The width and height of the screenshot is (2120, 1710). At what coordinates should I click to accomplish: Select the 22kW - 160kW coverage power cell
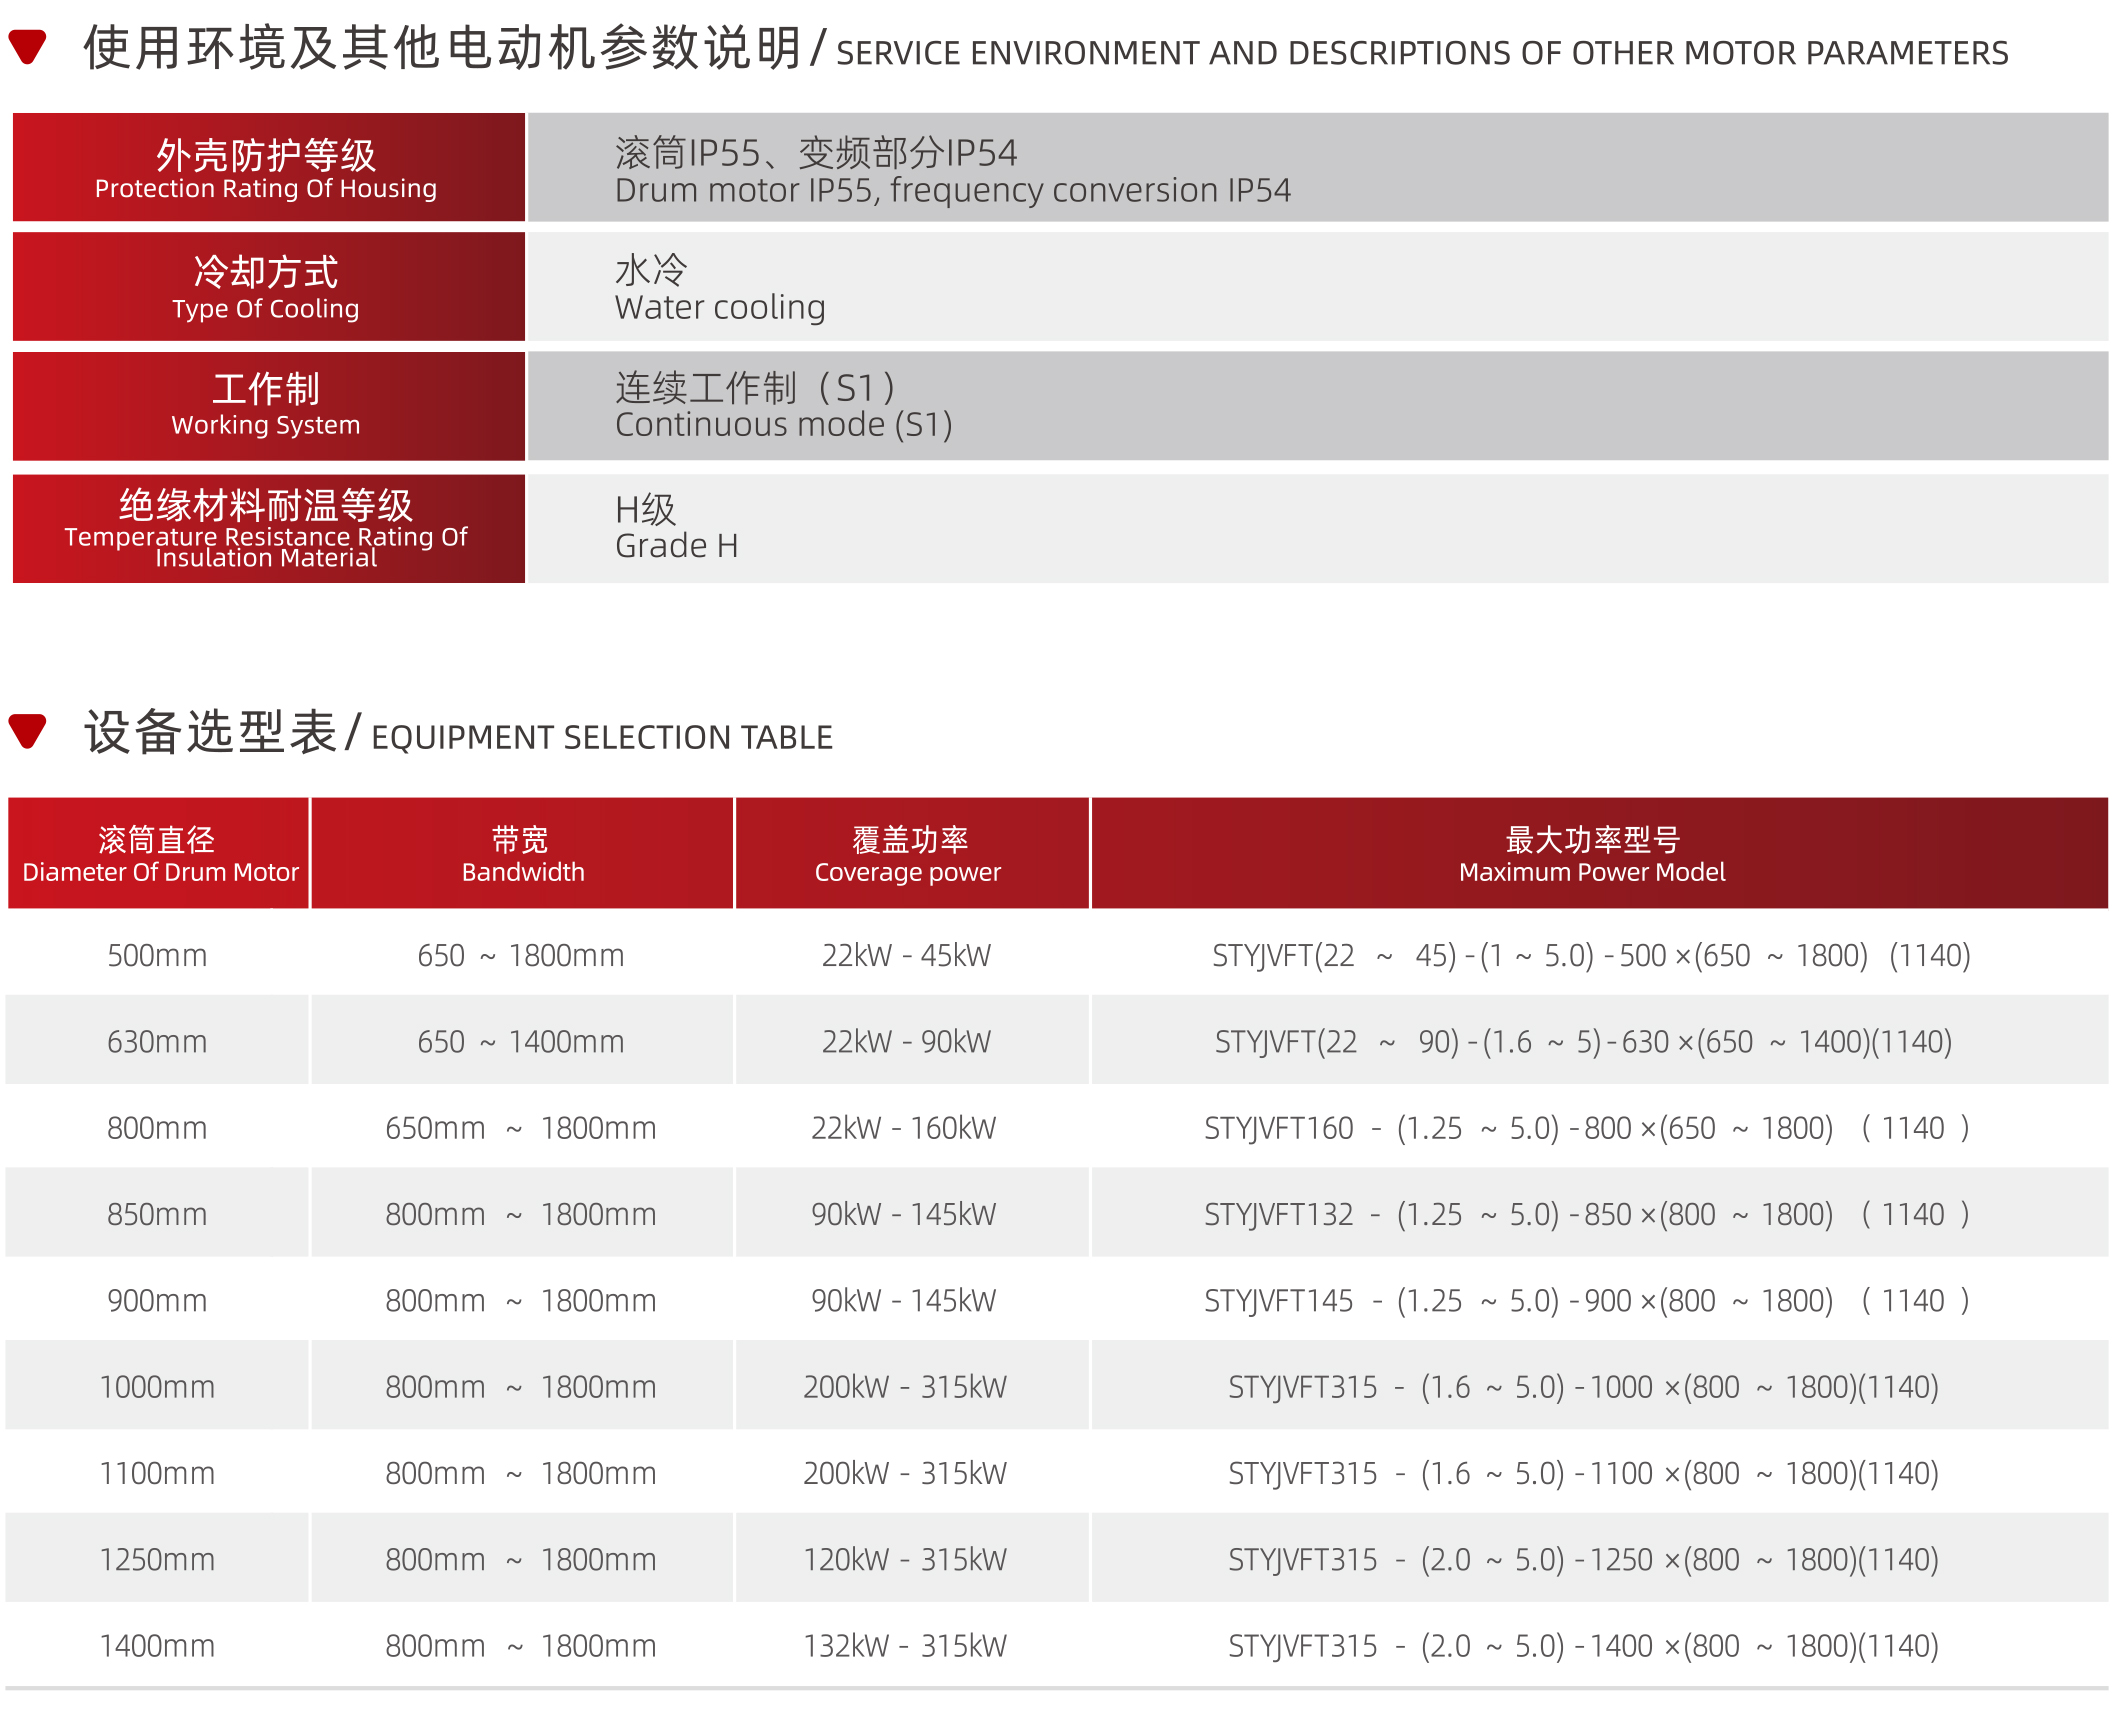(x=904, y=1128)
